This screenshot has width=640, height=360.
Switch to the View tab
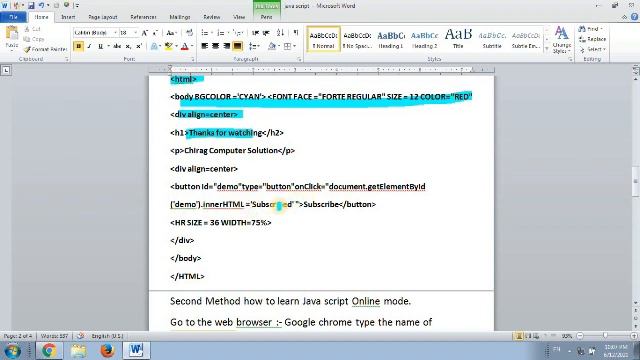click(x=239, y=17)
